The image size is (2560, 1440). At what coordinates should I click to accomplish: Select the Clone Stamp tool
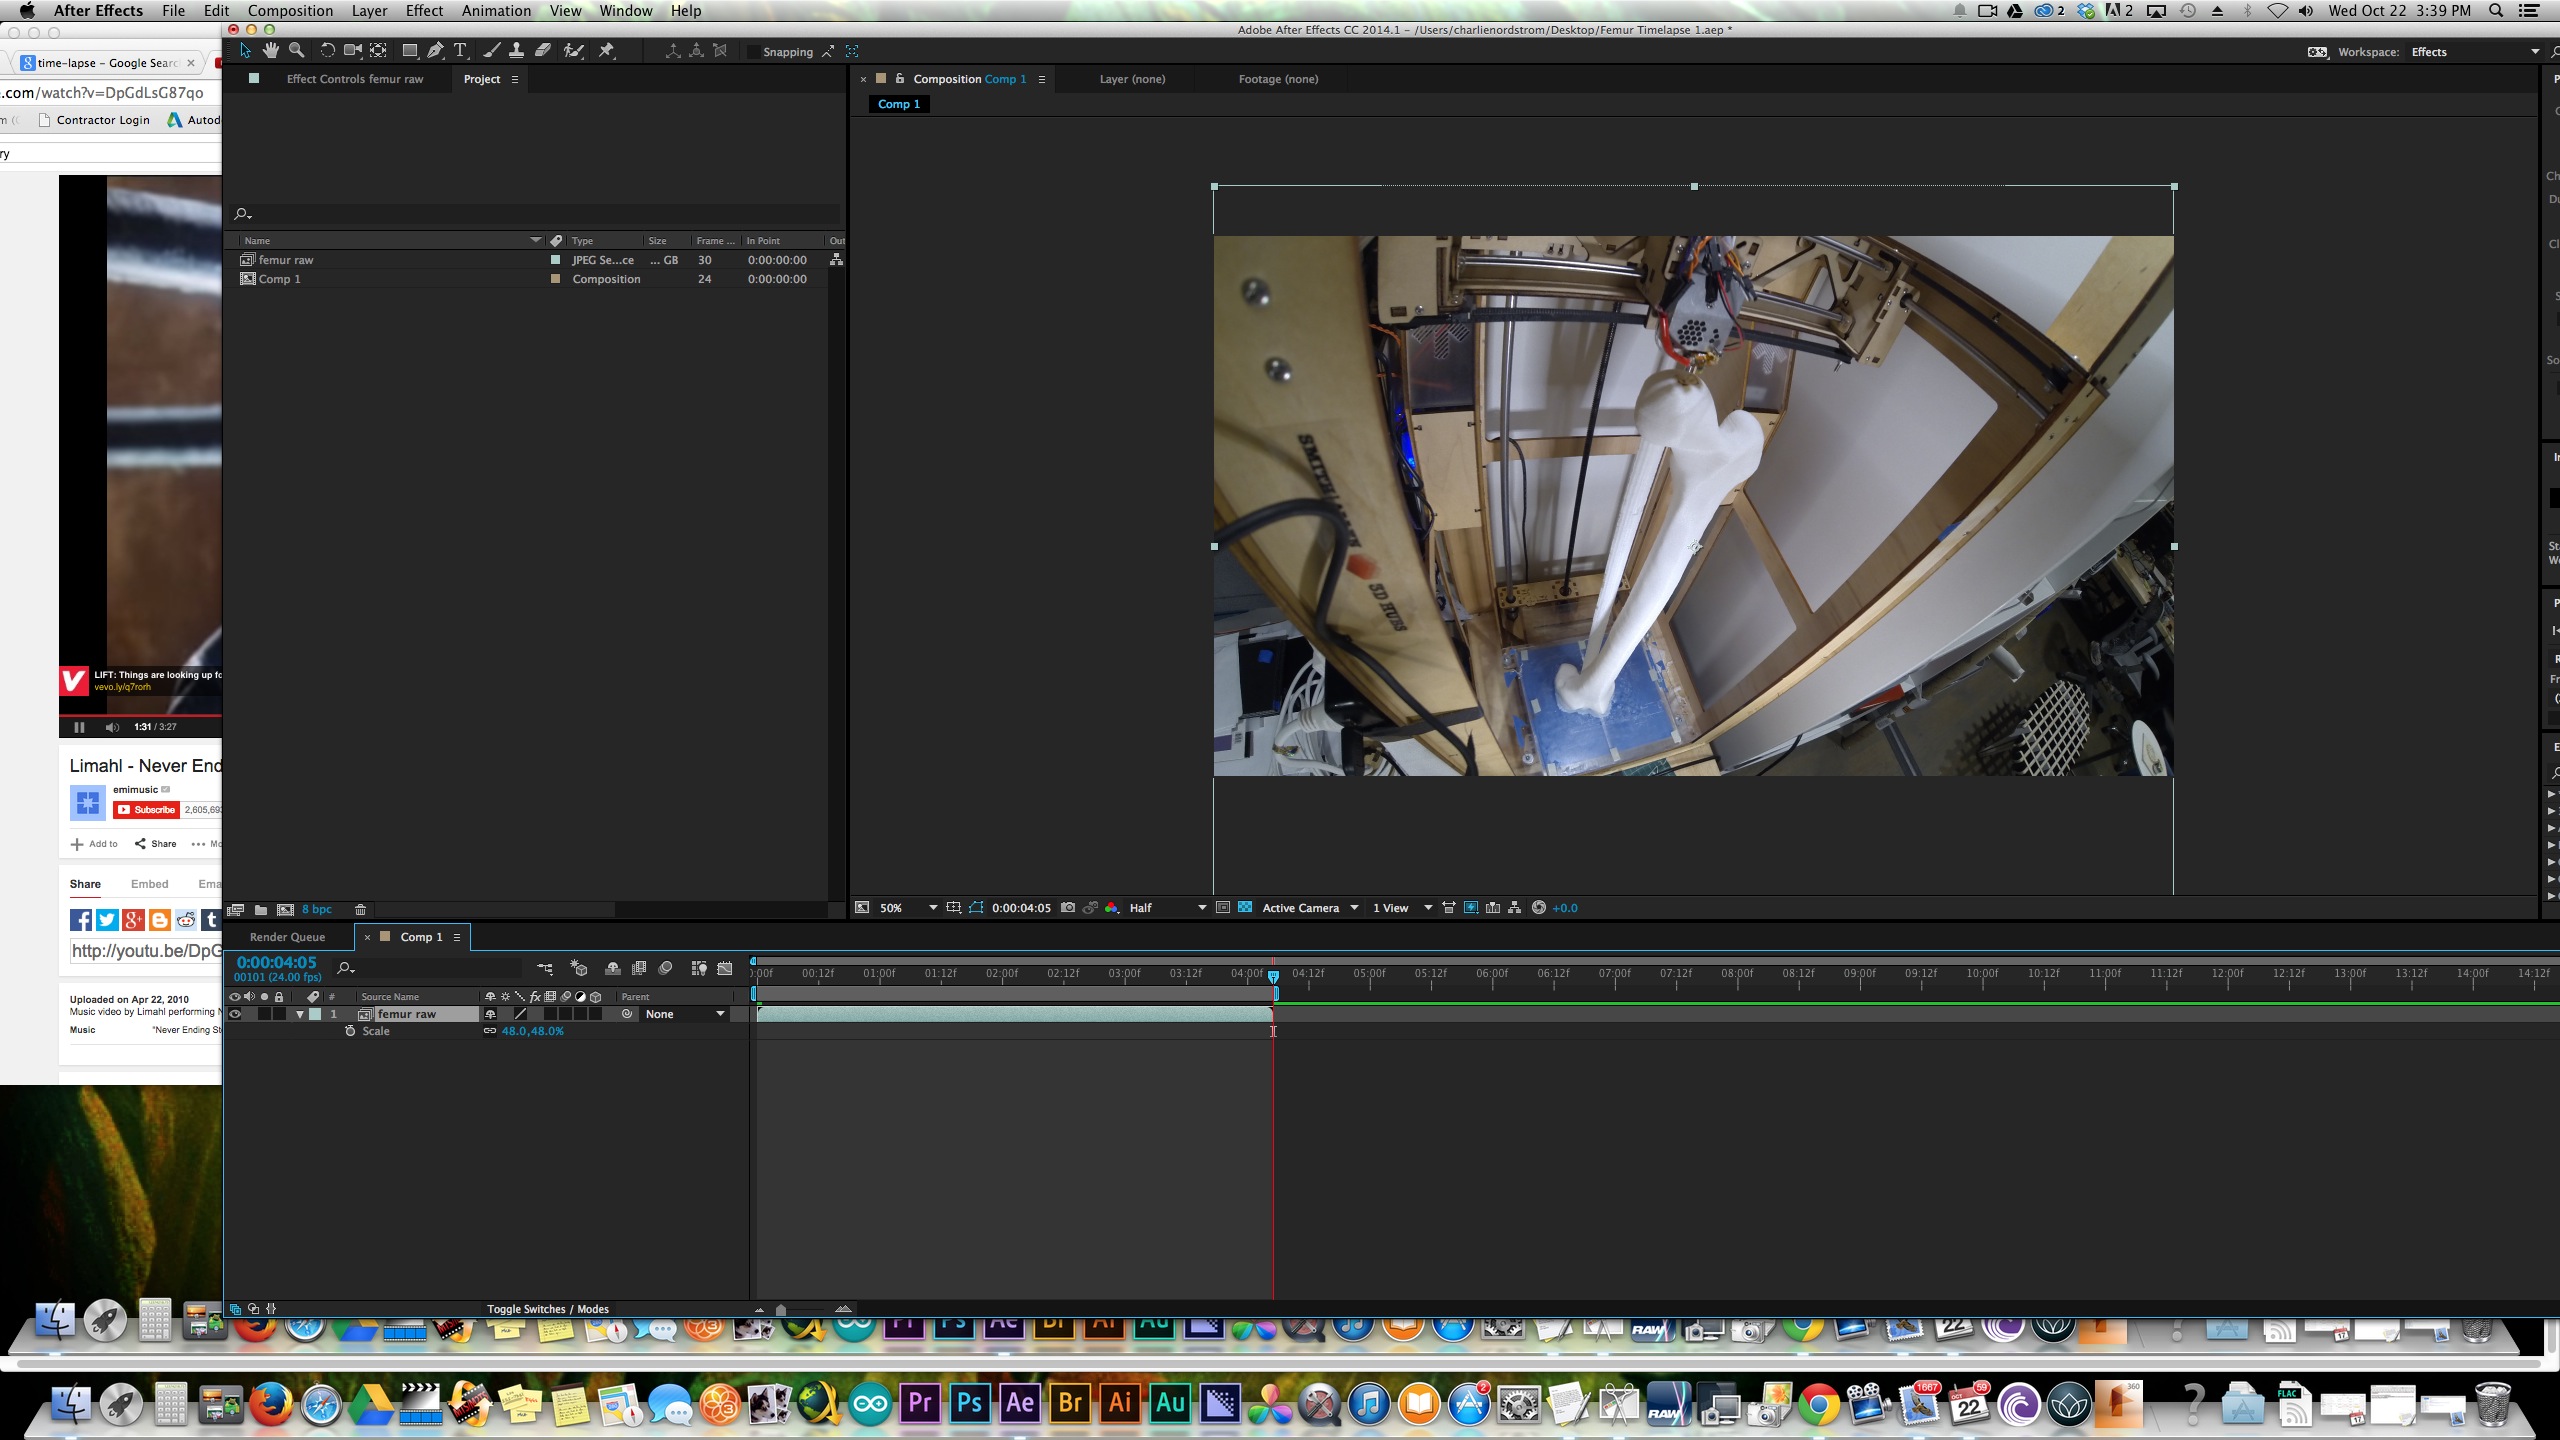516,51
